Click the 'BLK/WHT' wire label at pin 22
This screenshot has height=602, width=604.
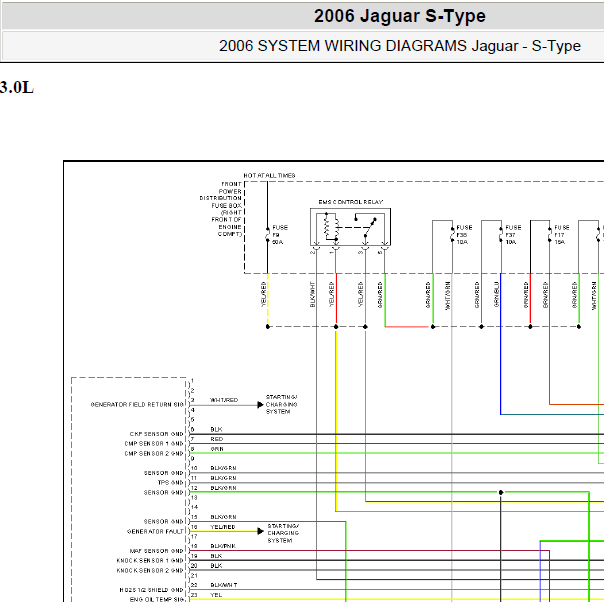click(x=224, y=585)
